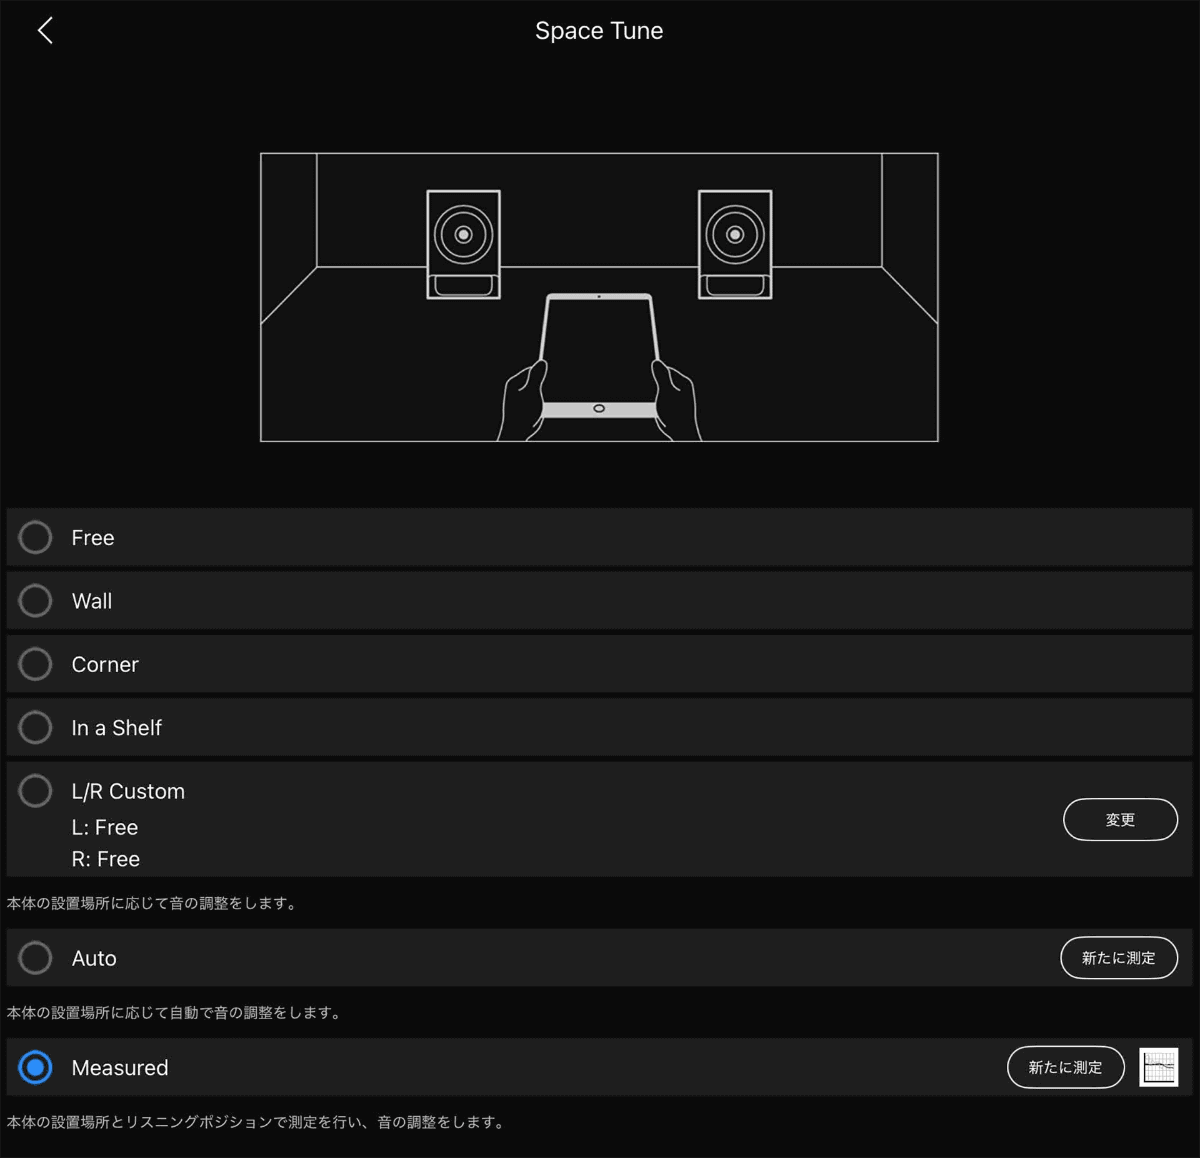Click the 'L: Free' text
The height and width of the screenshot is (1158, 1200).
click(x=105, y=827)
